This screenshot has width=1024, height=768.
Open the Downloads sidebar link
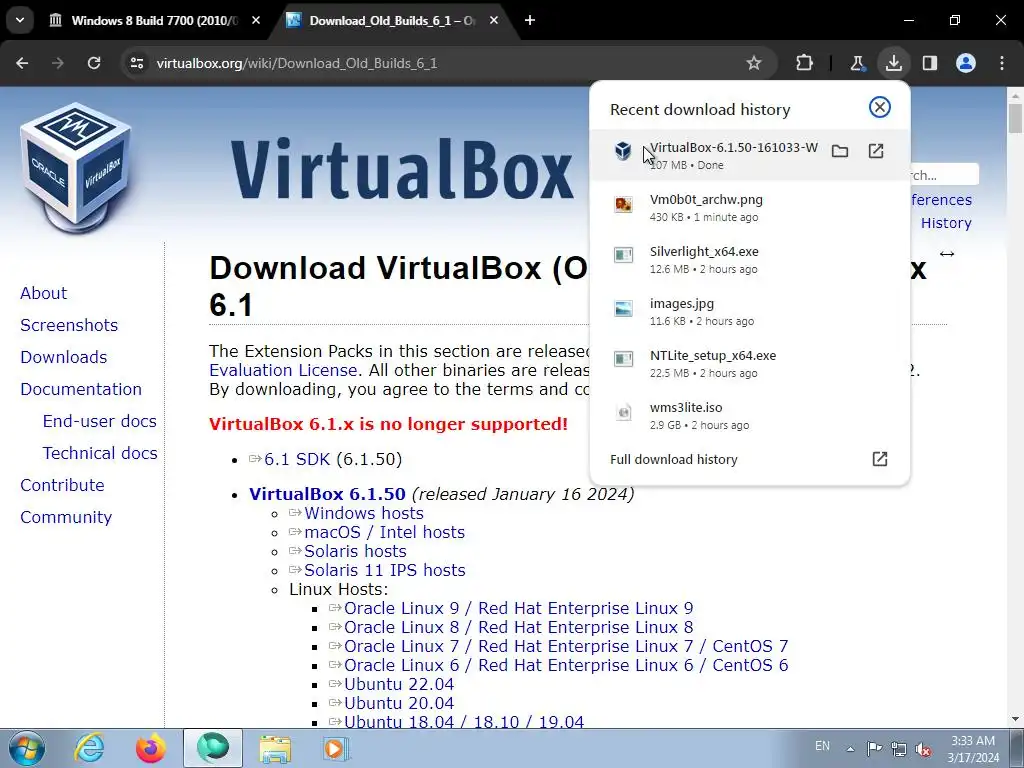[x=63, y=357]
